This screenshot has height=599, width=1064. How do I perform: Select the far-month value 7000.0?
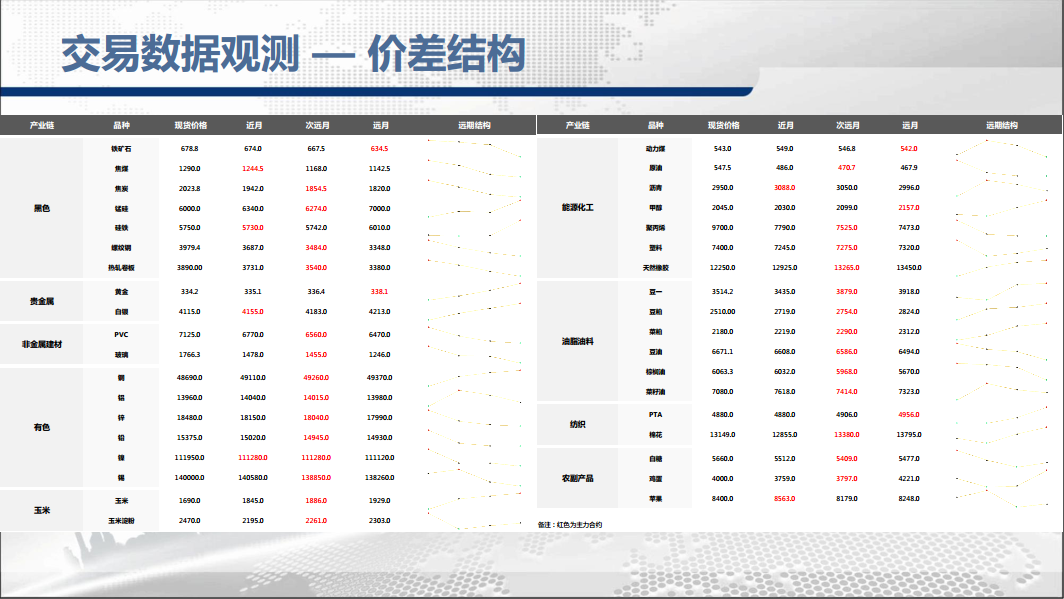click(379, 208)
